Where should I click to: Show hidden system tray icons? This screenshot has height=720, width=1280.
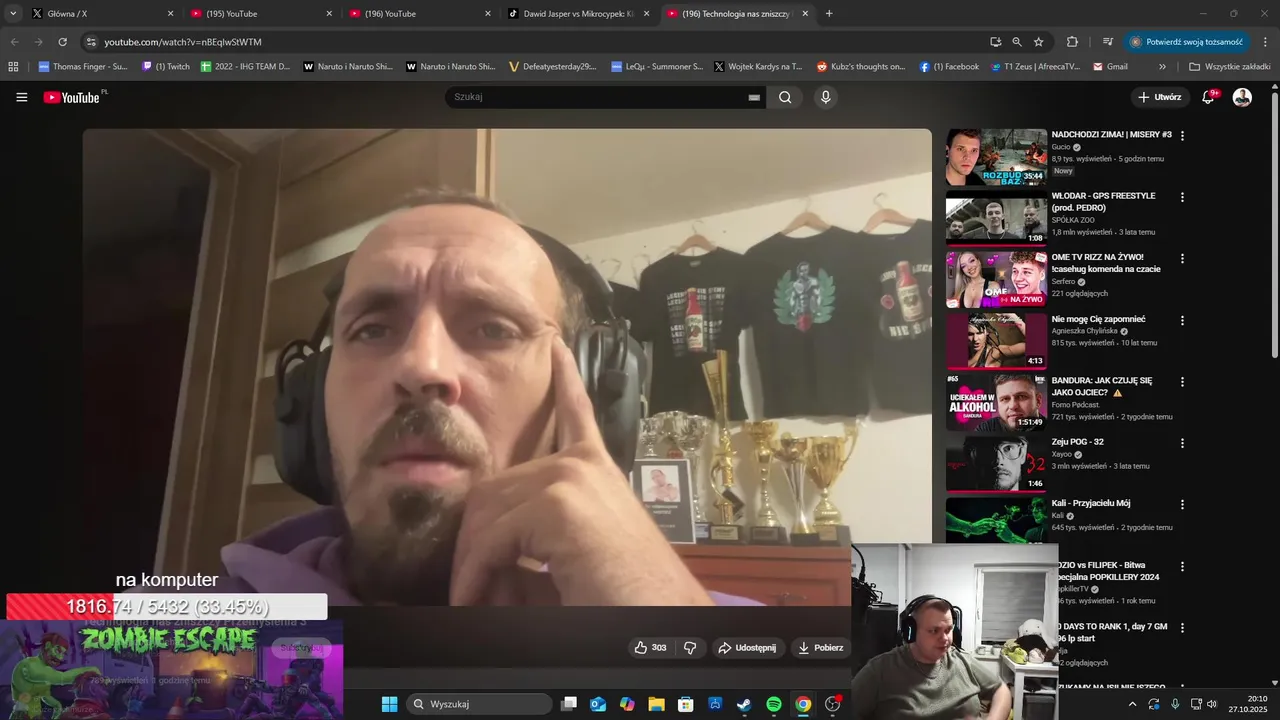pyautogui.click(x=1132, y=704)
